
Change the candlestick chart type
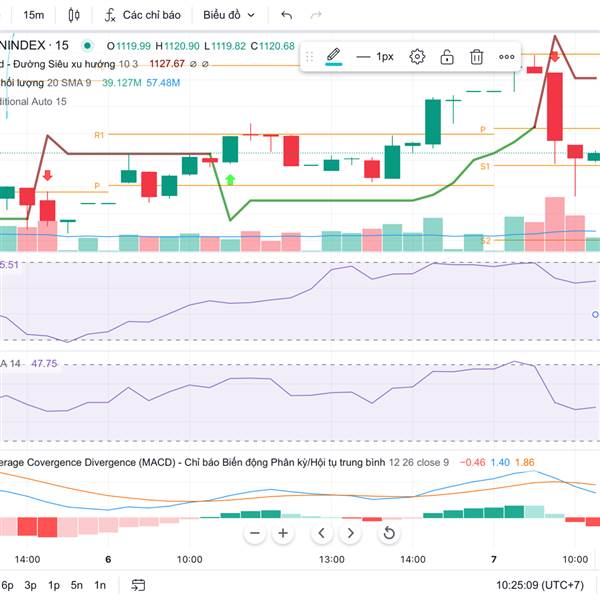pyautogui.click(x=74, y=15)
